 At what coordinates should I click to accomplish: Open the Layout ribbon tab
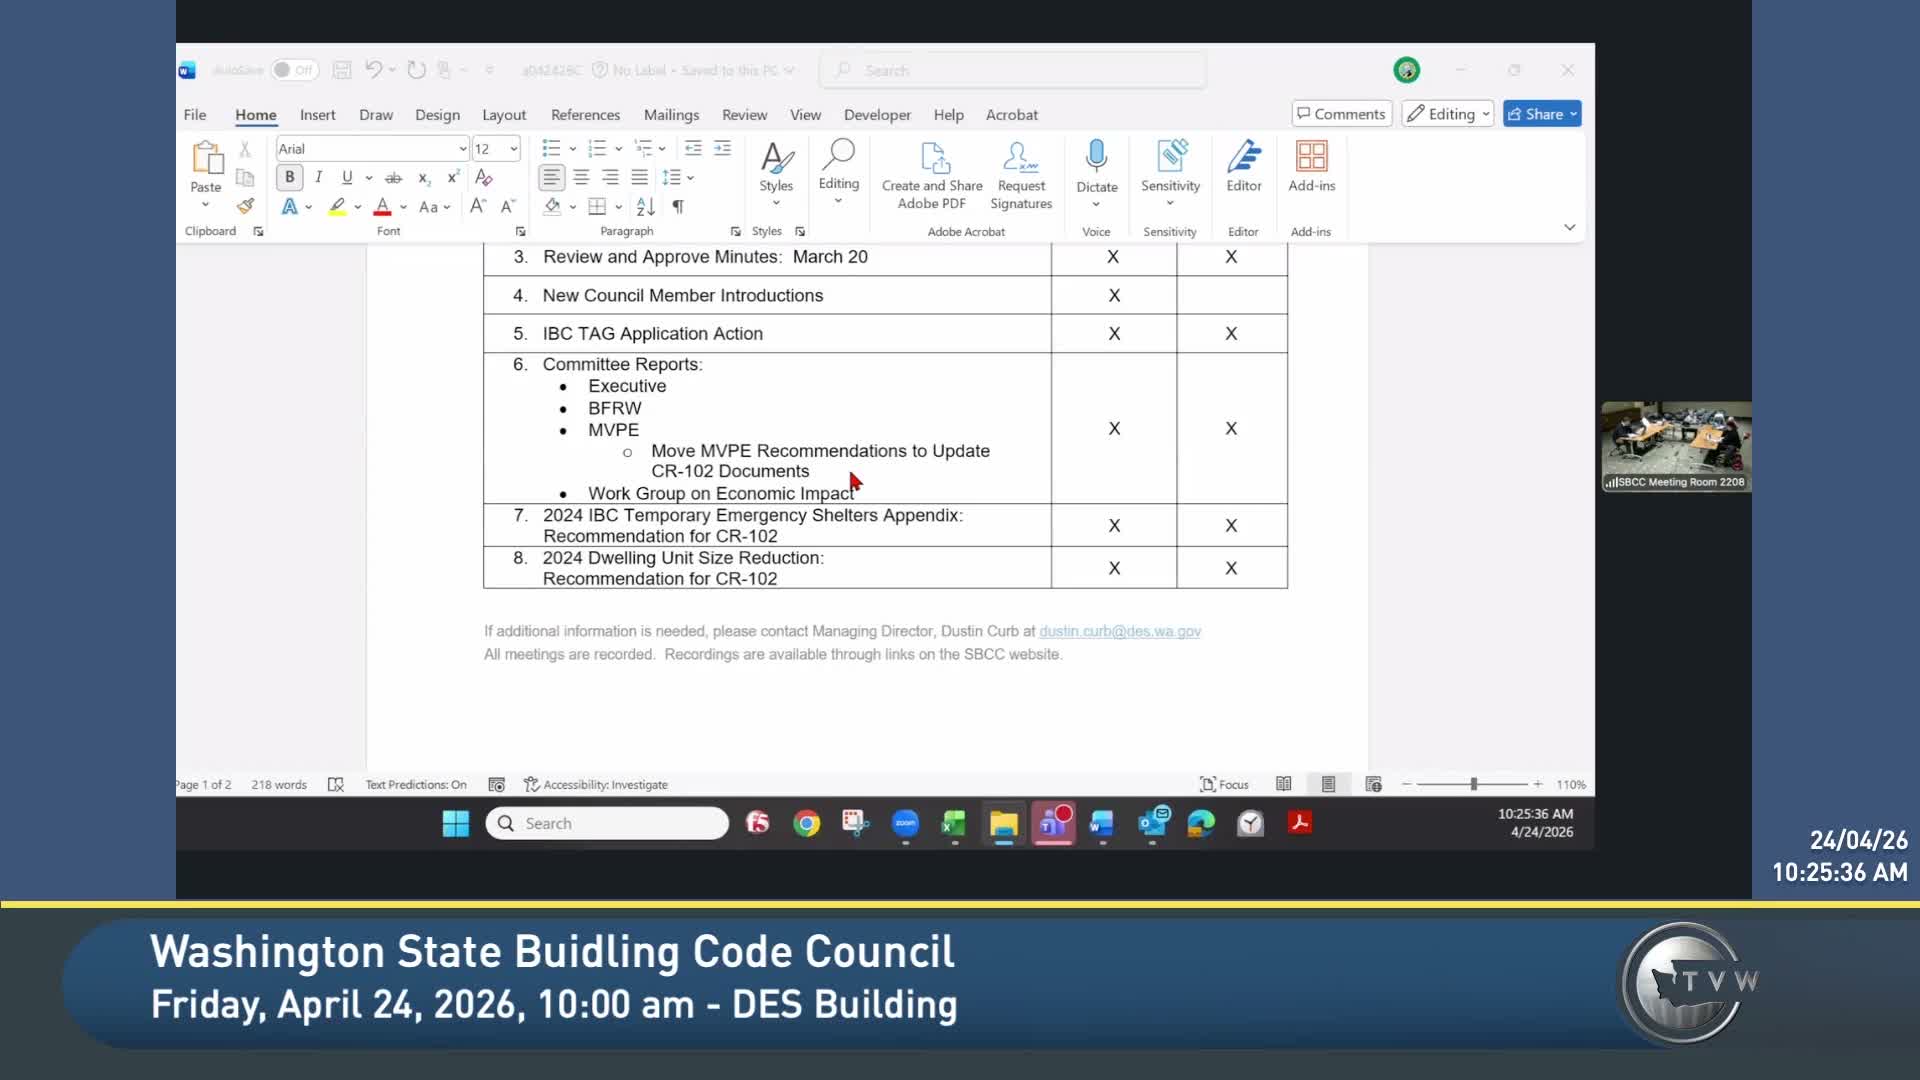pos(503,115)
